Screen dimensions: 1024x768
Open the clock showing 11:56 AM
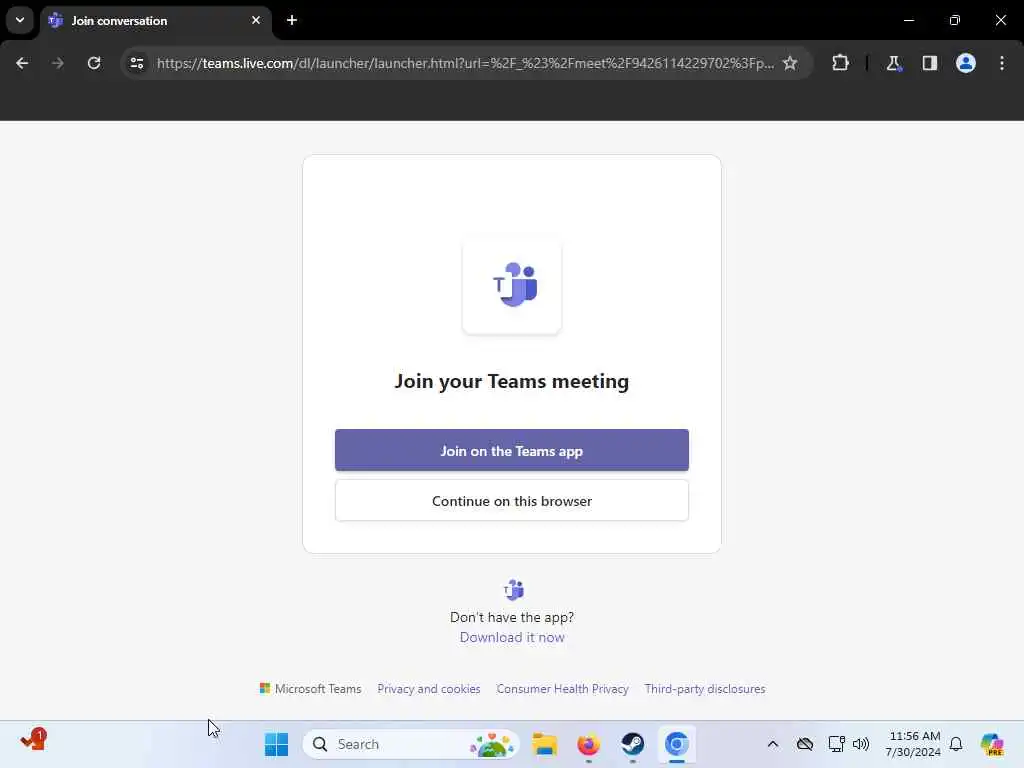tap(913, 744)
